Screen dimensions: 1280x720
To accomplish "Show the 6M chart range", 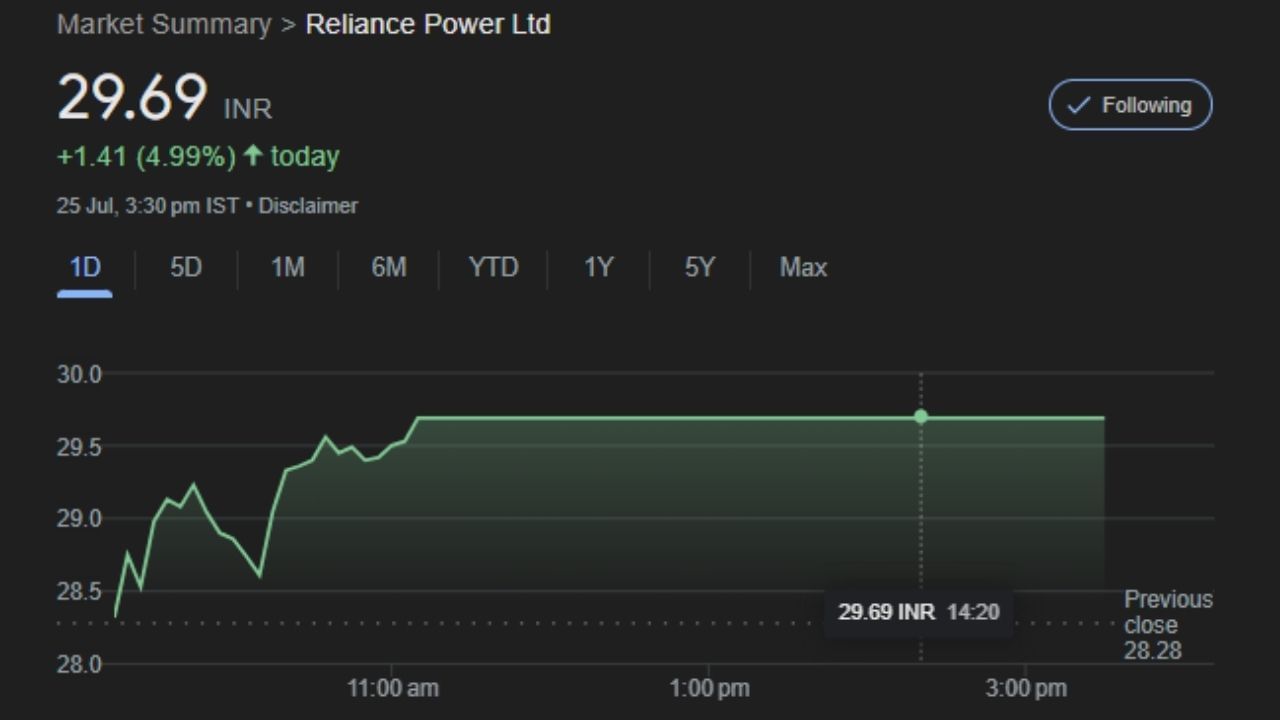I will click(x=389, y=268).
